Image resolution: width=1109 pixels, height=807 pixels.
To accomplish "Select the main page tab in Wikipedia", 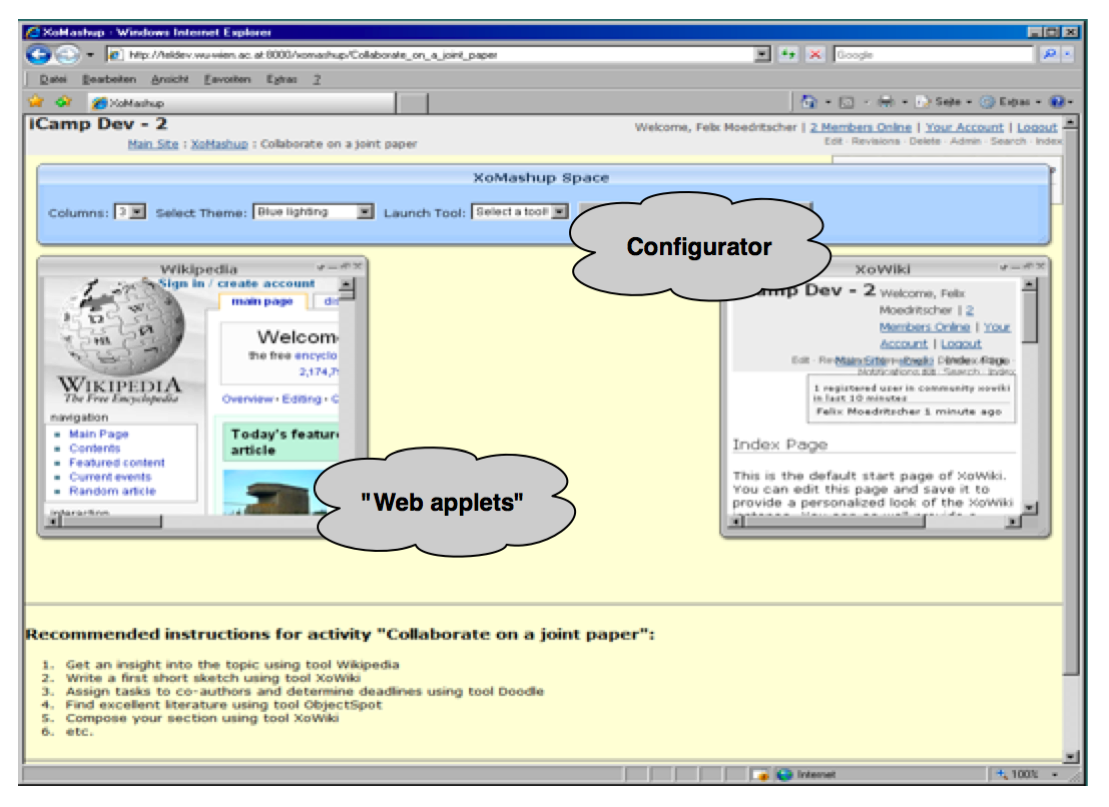I will point(262,301).
